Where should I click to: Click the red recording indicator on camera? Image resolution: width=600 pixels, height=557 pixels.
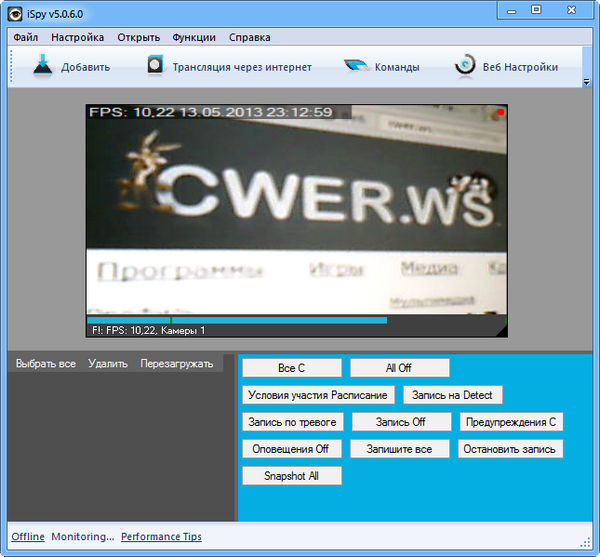point(500,112)
